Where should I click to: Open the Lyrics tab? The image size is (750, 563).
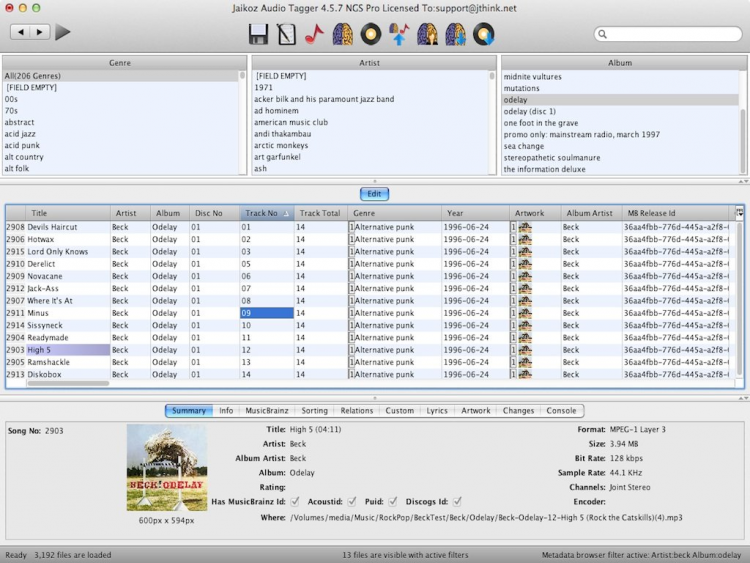click(437, 411)
